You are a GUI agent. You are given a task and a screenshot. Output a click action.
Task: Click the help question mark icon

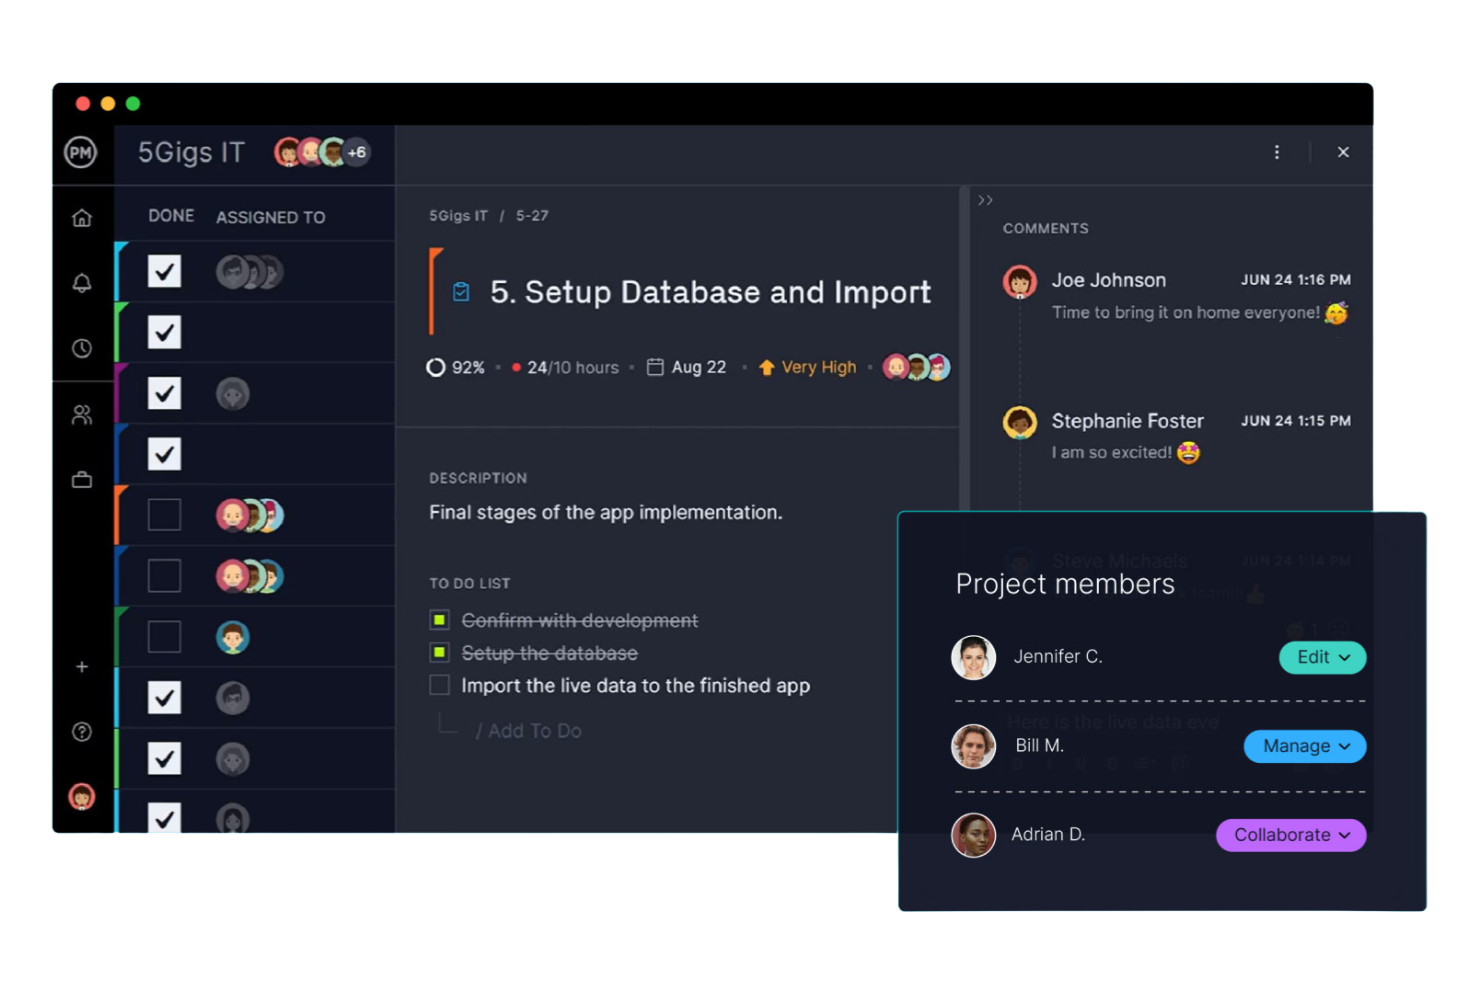[x=82, y=731]
